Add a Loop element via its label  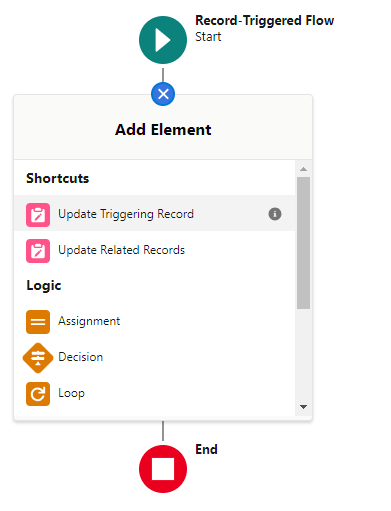click(x=71, y=393)
